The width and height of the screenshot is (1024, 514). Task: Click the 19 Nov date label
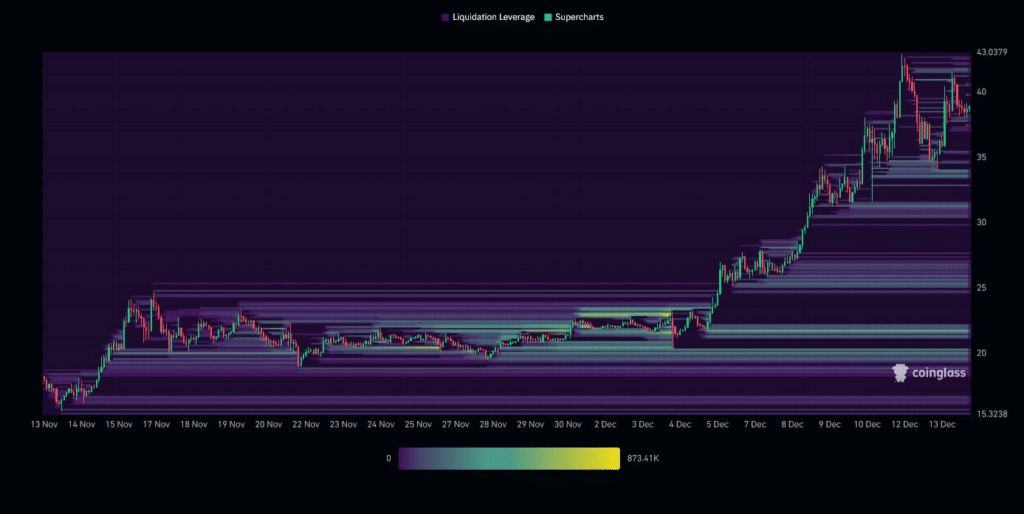coord(231,425)
